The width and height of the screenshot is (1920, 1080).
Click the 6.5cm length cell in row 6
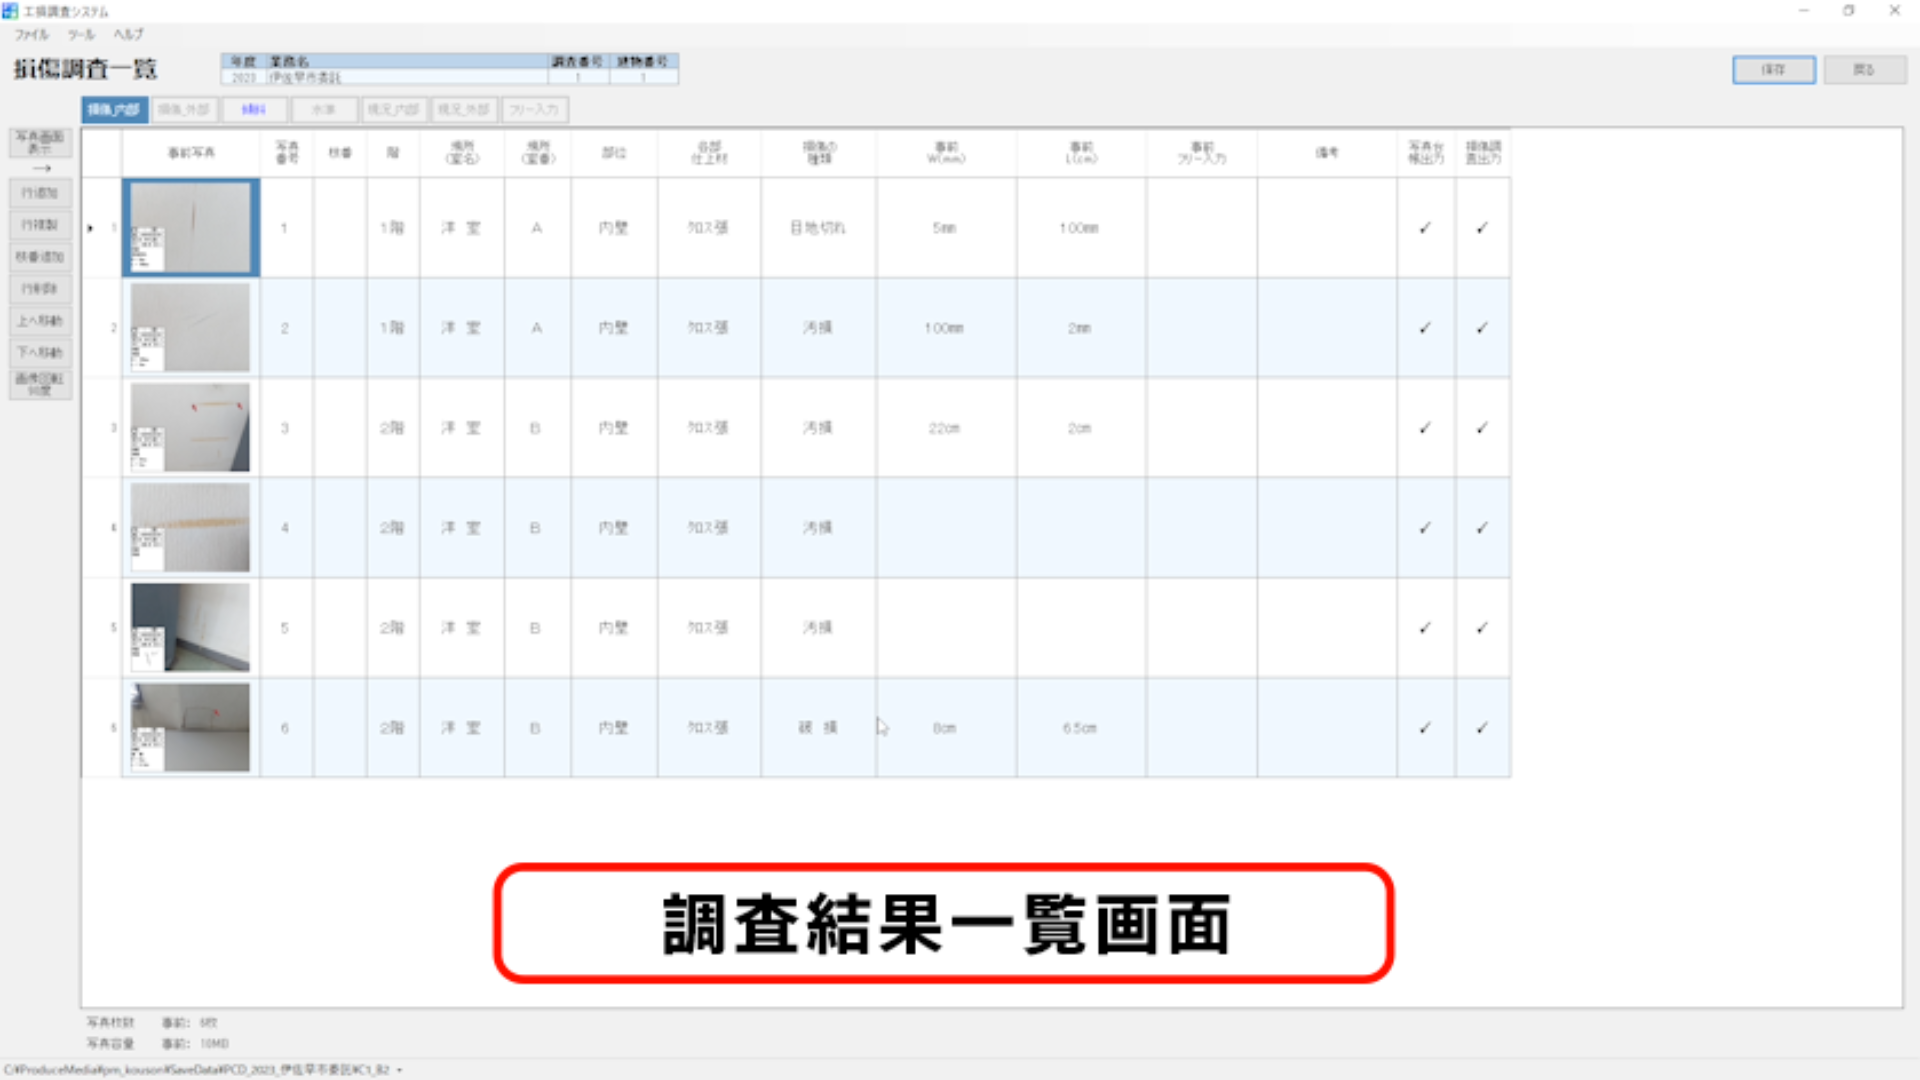coord(1080,728)
